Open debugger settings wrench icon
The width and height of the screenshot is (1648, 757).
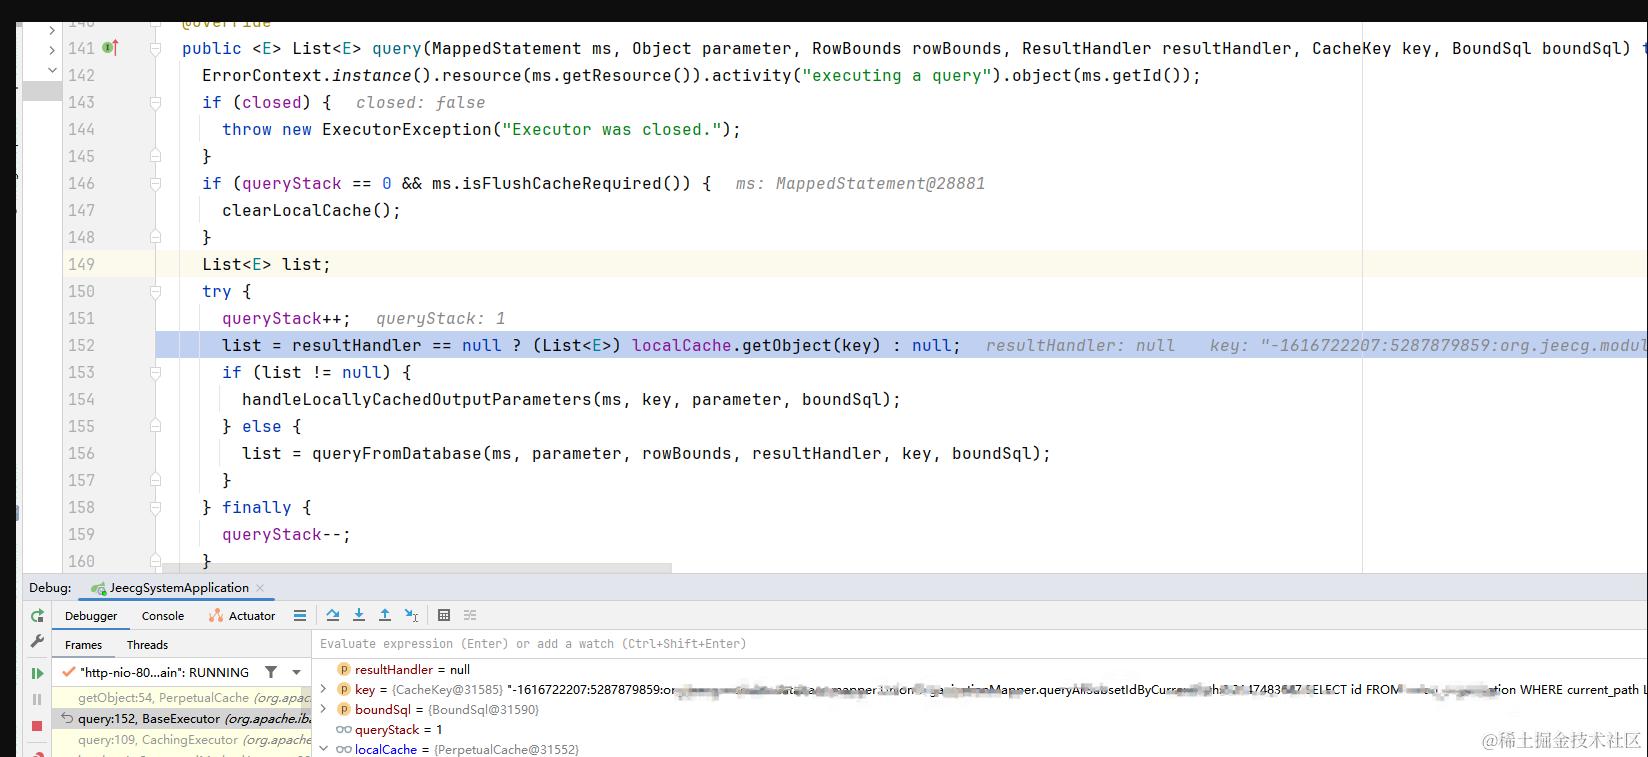pyautogui.click(x=37, y=641)
